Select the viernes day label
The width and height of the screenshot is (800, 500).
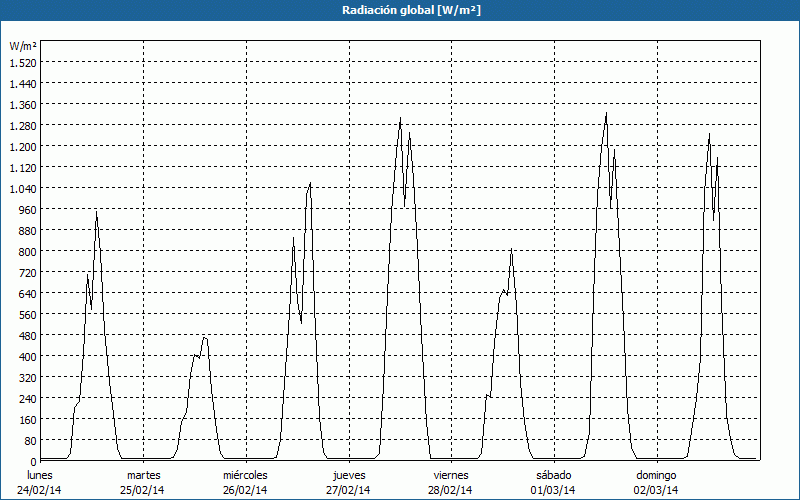tap(451, 475)
